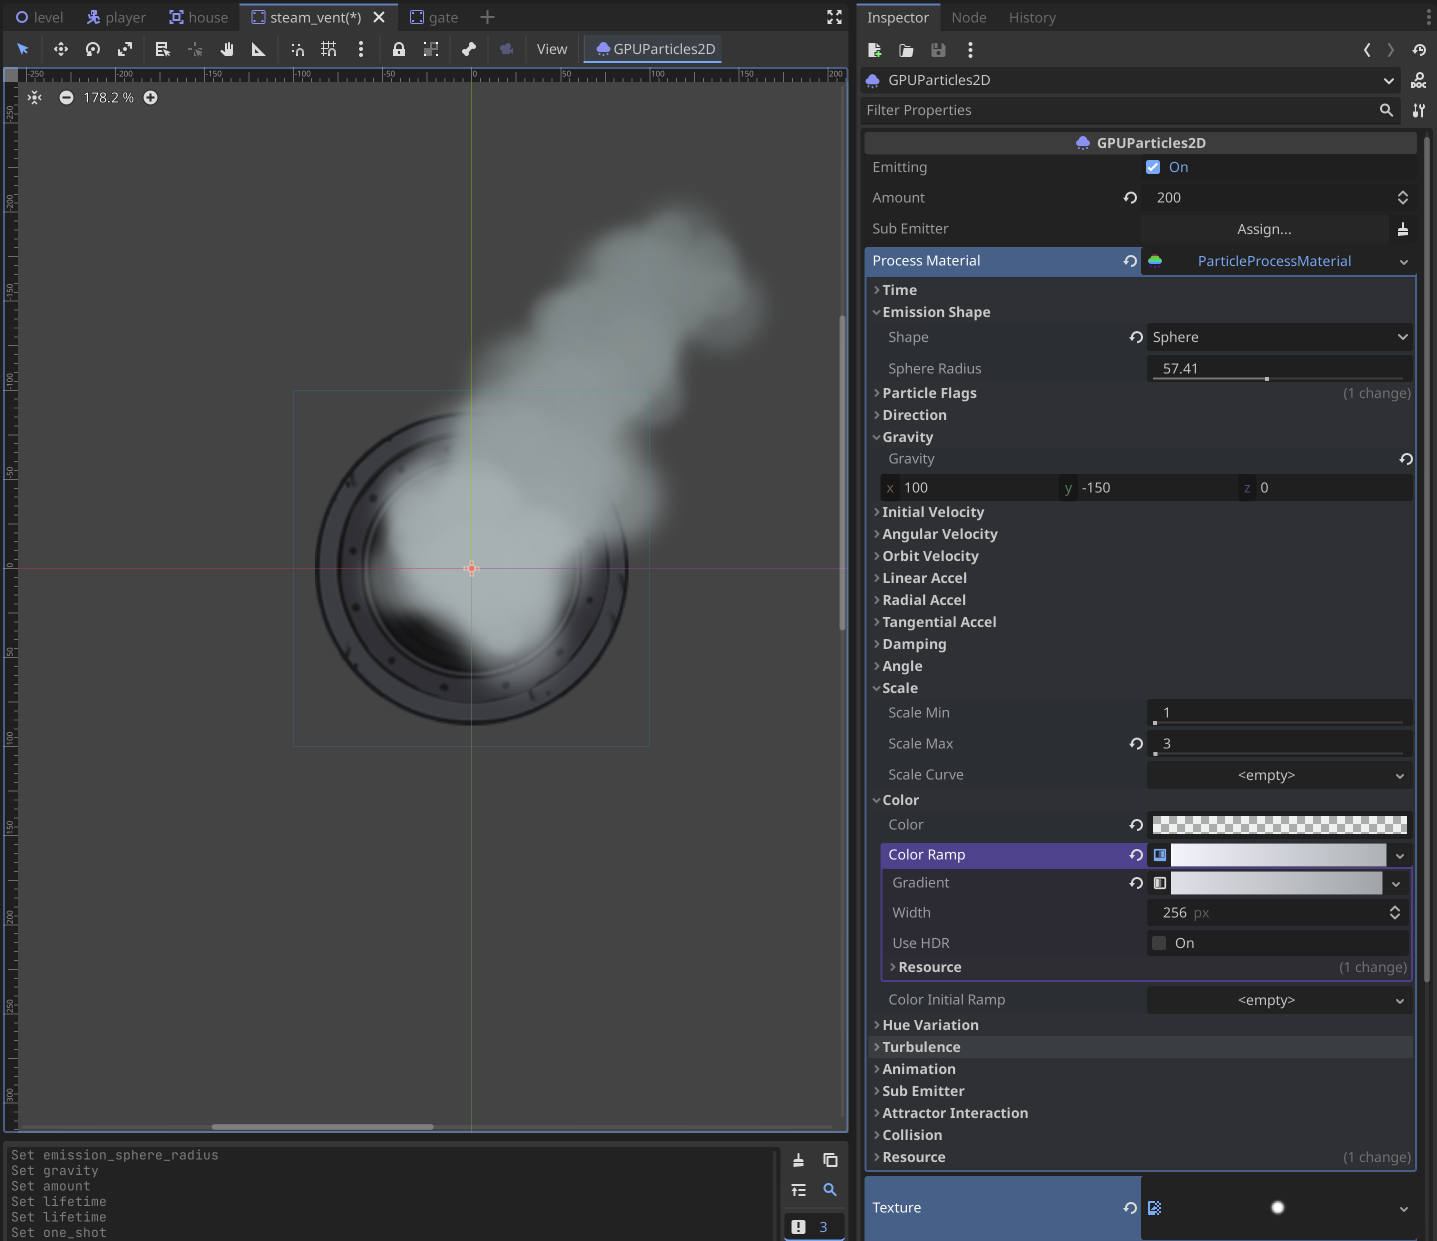
Task: Activate the Ruler Mode tool
Action: [259, 49]
